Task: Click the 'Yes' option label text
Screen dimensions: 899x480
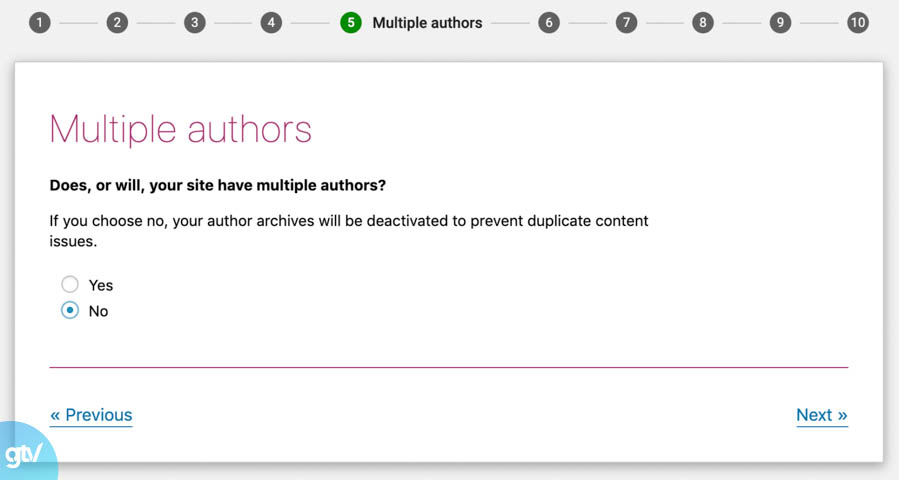Action: [101, 285]
